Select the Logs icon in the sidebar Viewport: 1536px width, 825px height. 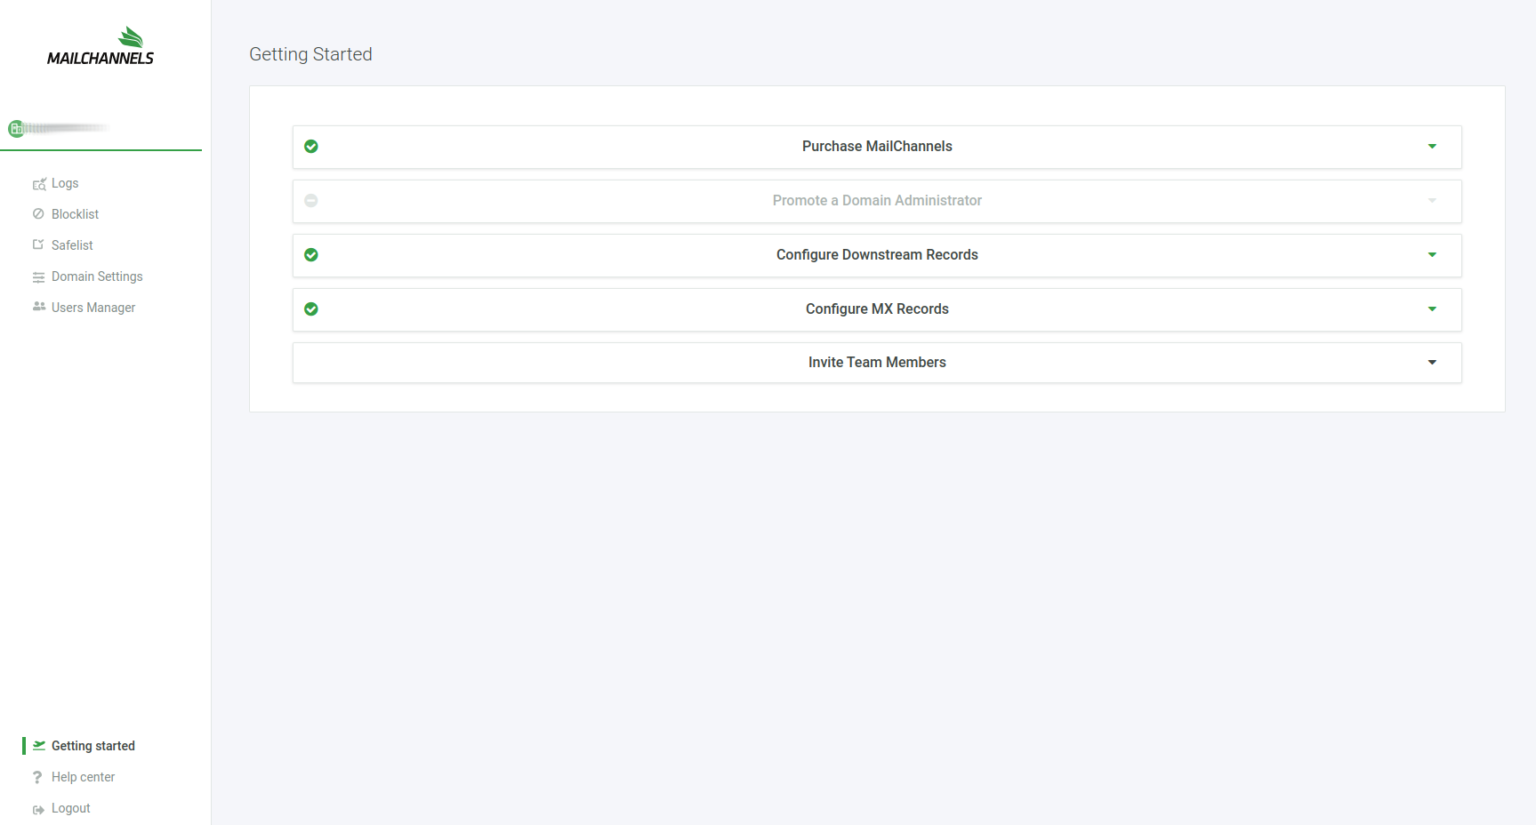40,183
